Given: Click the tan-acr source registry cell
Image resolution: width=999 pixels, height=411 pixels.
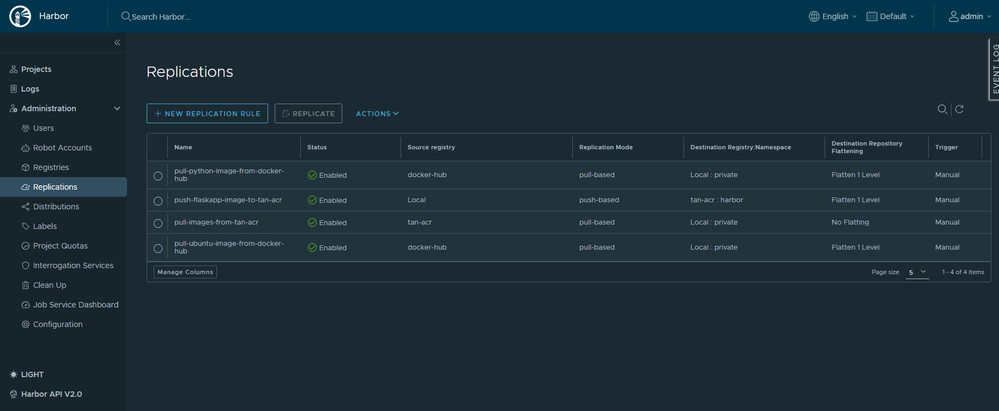Looking at the screenshot, I should [x=420, y=222].
